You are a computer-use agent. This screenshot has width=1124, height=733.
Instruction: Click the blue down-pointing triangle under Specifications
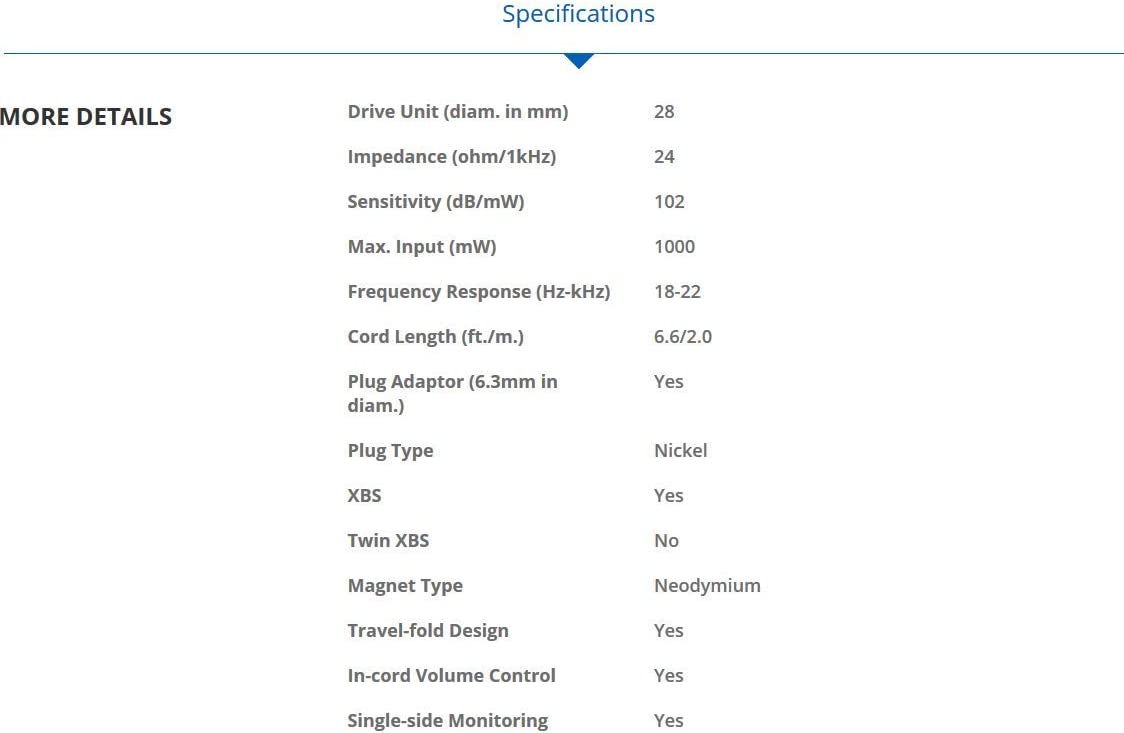(x=578, y=61)
